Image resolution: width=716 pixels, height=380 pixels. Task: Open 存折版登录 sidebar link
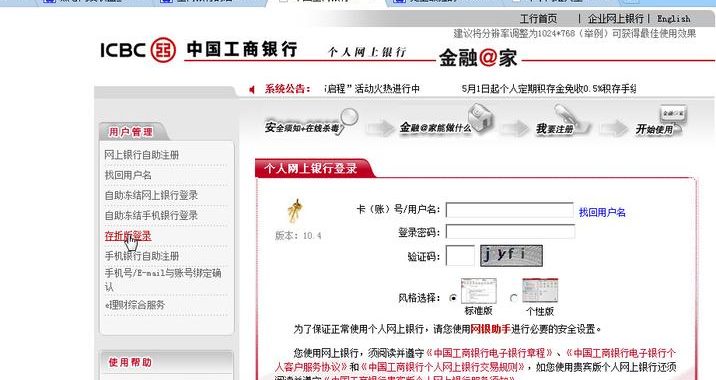pyautogui.click(x=128, y=236)
